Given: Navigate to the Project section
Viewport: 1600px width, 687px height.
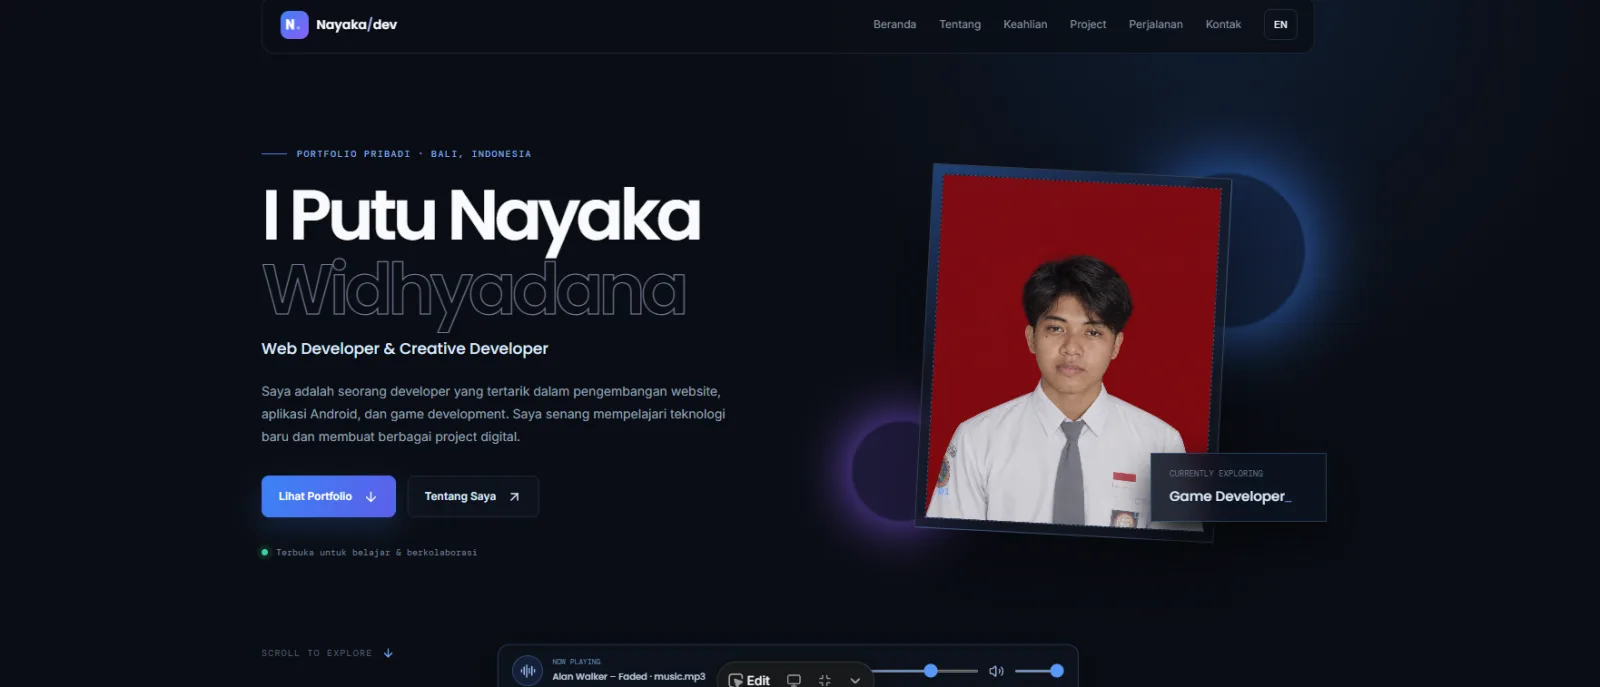Looking at the screenshot, I should pos(1088,25).
